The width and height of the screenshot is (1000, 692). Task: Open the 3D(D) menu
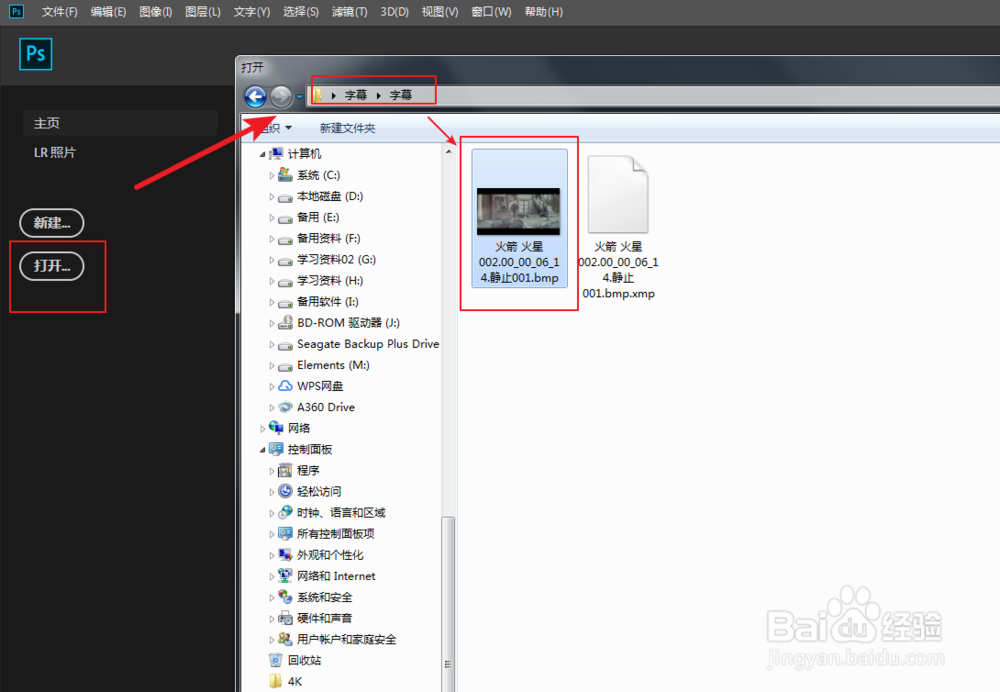click(395, 11)
